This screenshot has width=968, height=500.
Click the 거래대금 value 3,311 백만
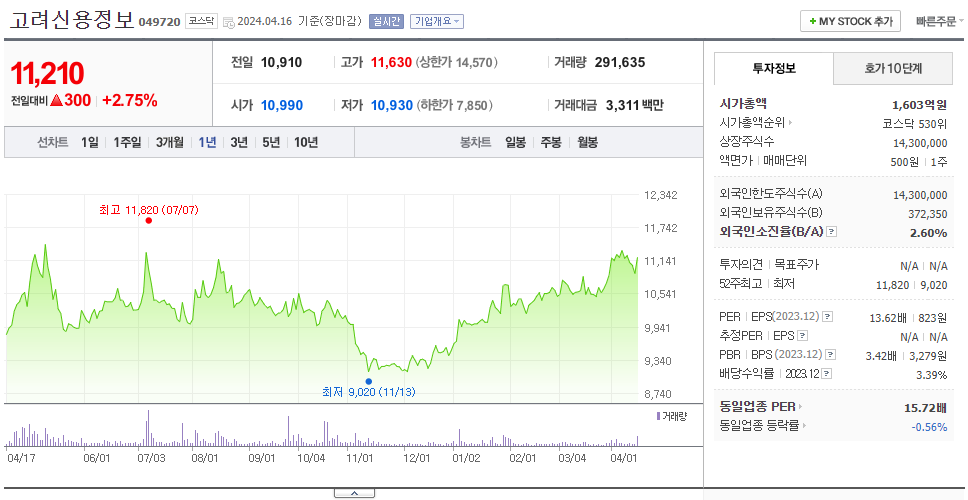pyautogui.click(x=635, y=106)
